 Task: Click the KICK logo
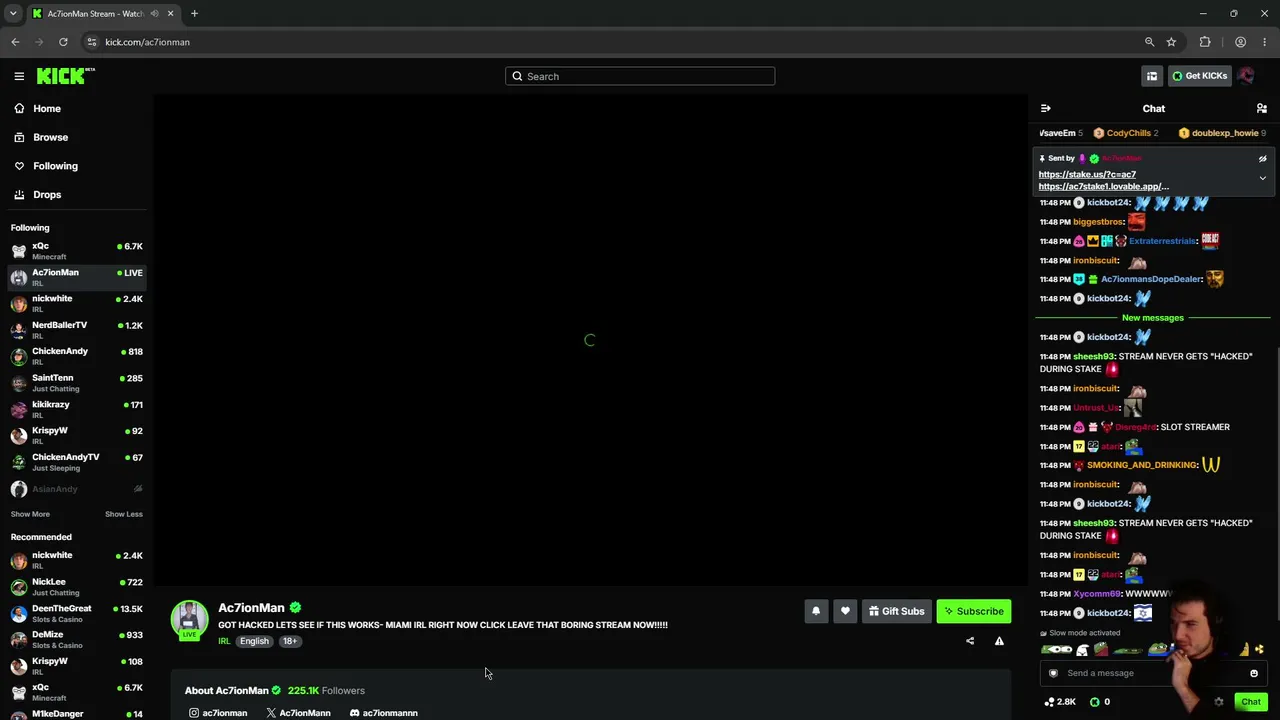click(x=66, y=76)
